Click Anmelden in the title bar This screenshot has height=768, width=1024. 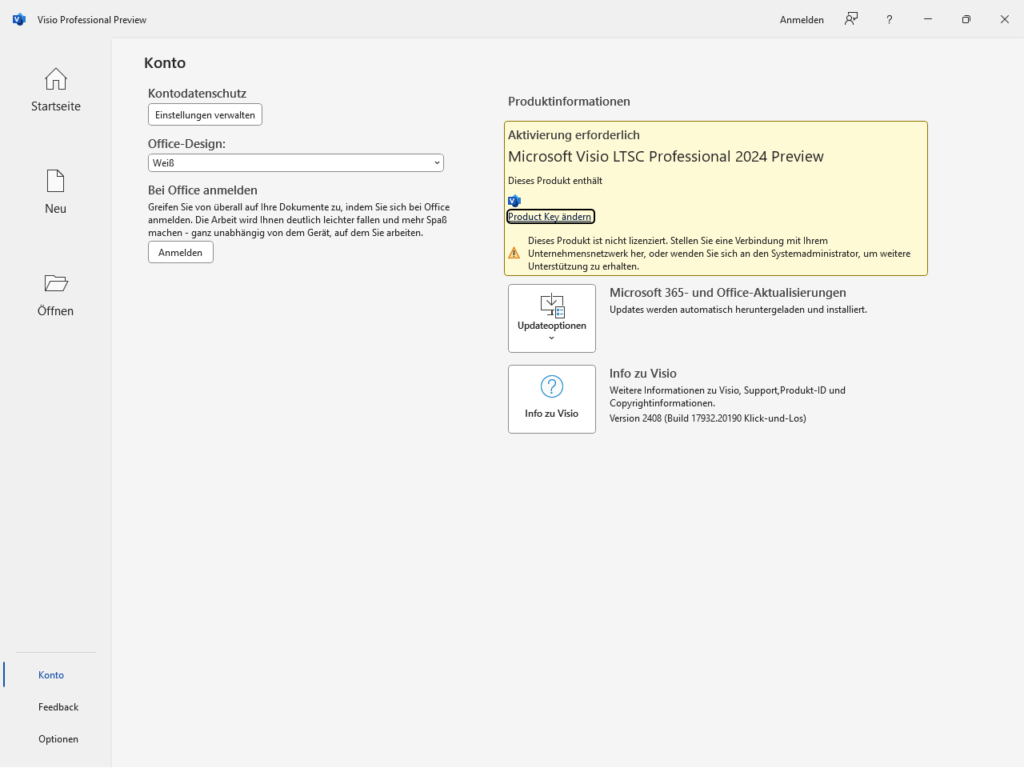pyautogui.click(x=802, y=20)
